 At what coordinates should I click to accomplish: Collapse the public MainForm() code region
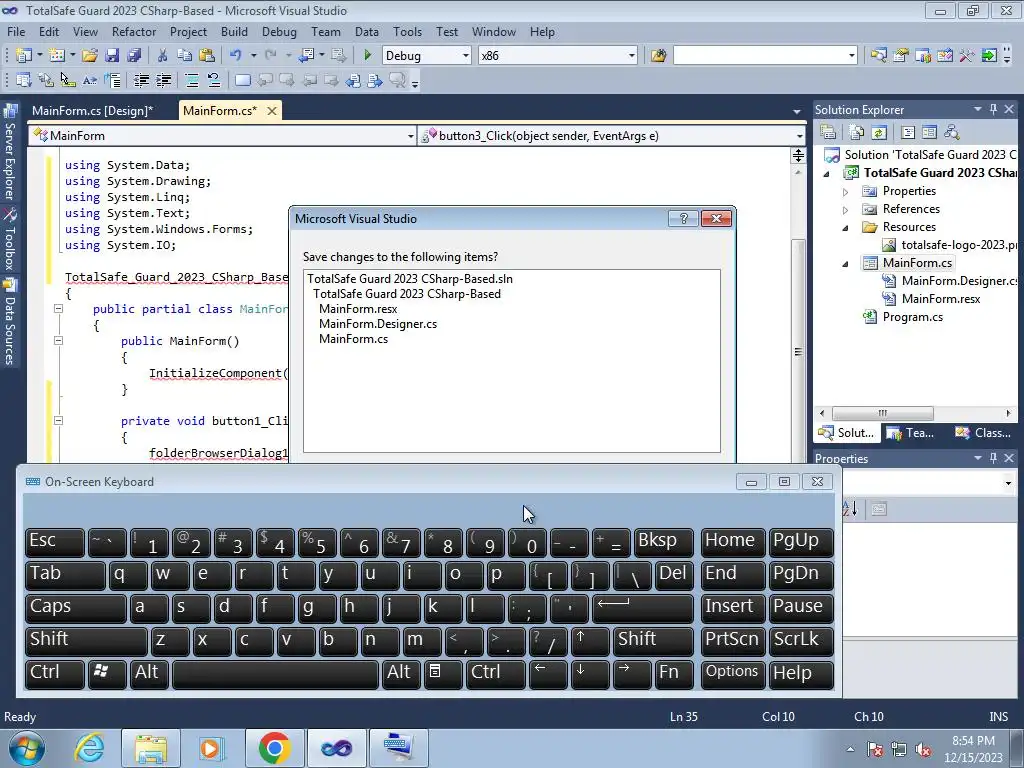coord(58,340)
